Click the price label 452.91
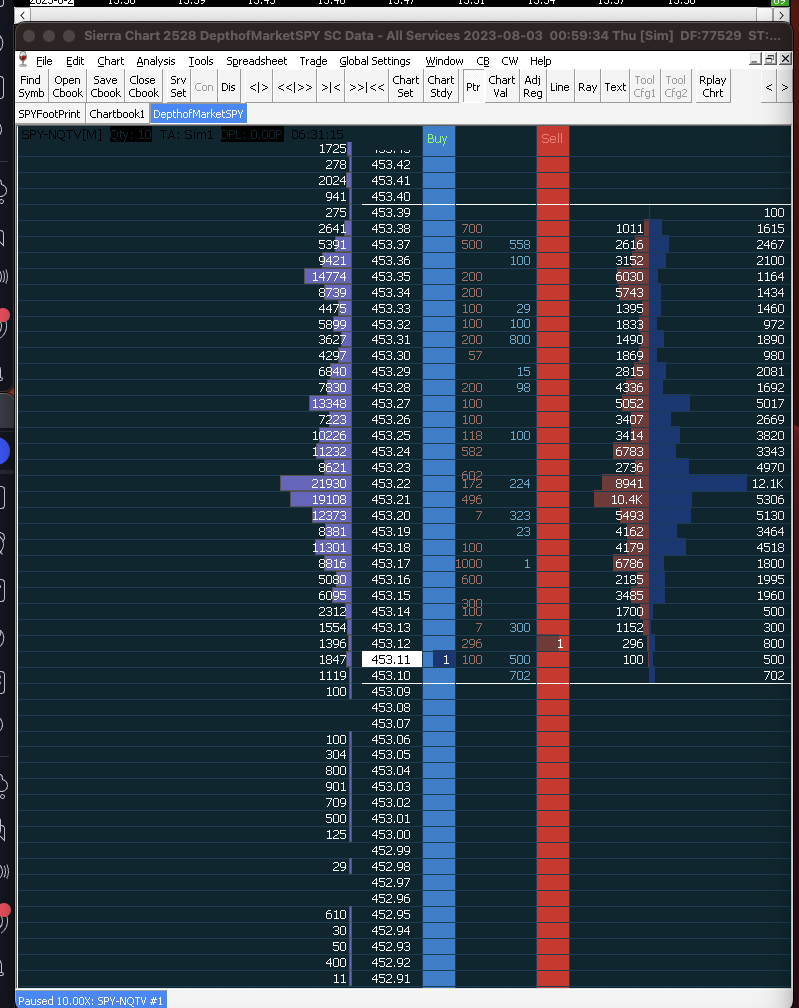 pos(391,978)
